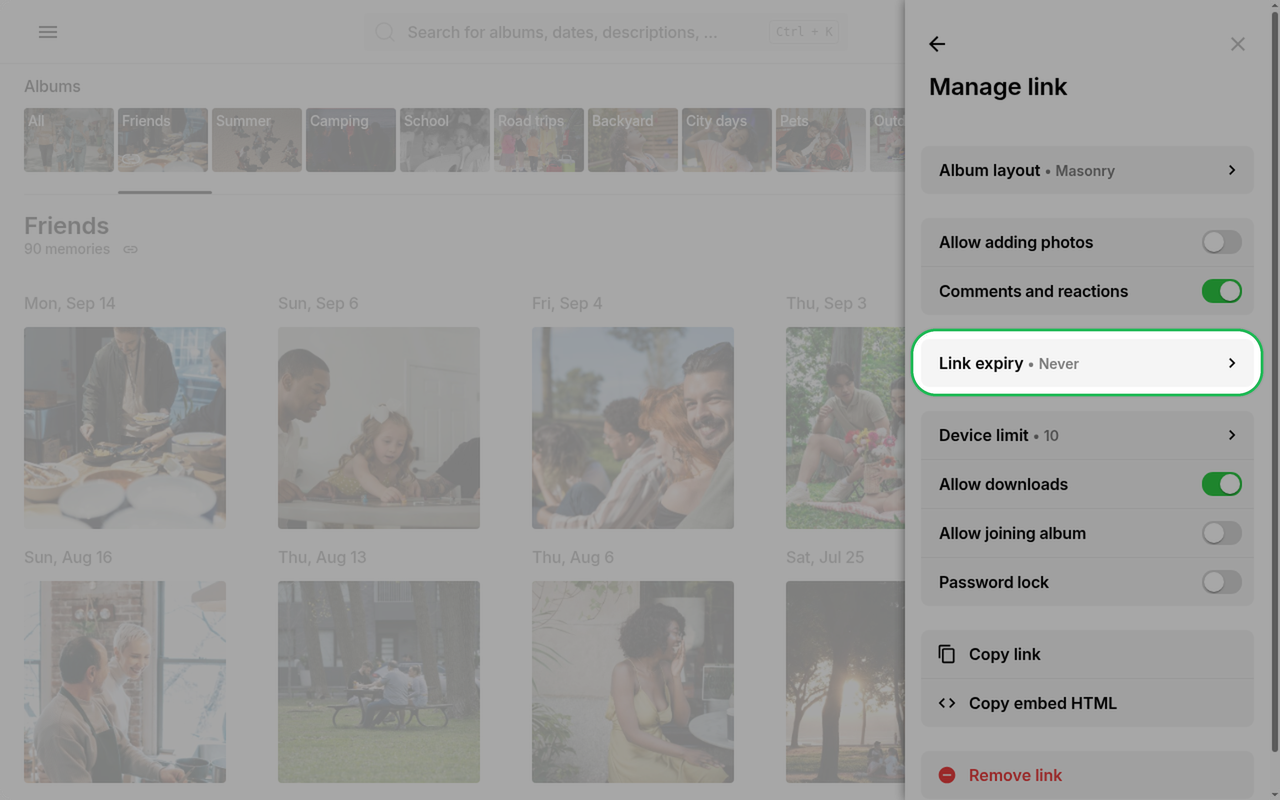Click the search magnifier icon
The width and height of the screenshot is (1280, 800).
[385, 32]
